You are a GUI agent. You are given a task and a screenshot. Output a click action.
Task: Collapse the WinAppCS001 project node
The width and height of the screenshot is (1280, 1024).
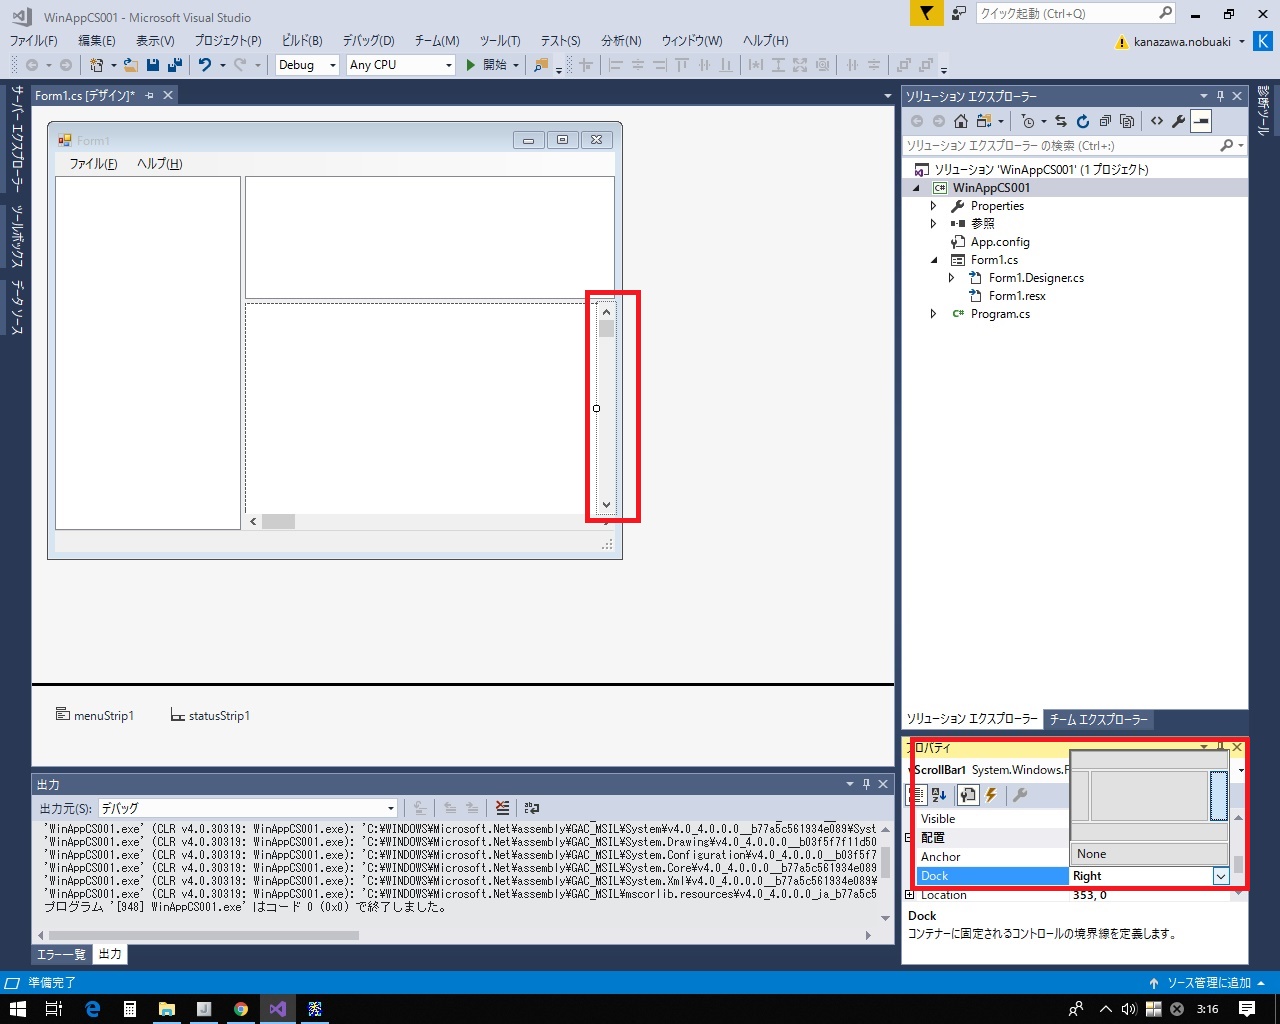916,188
